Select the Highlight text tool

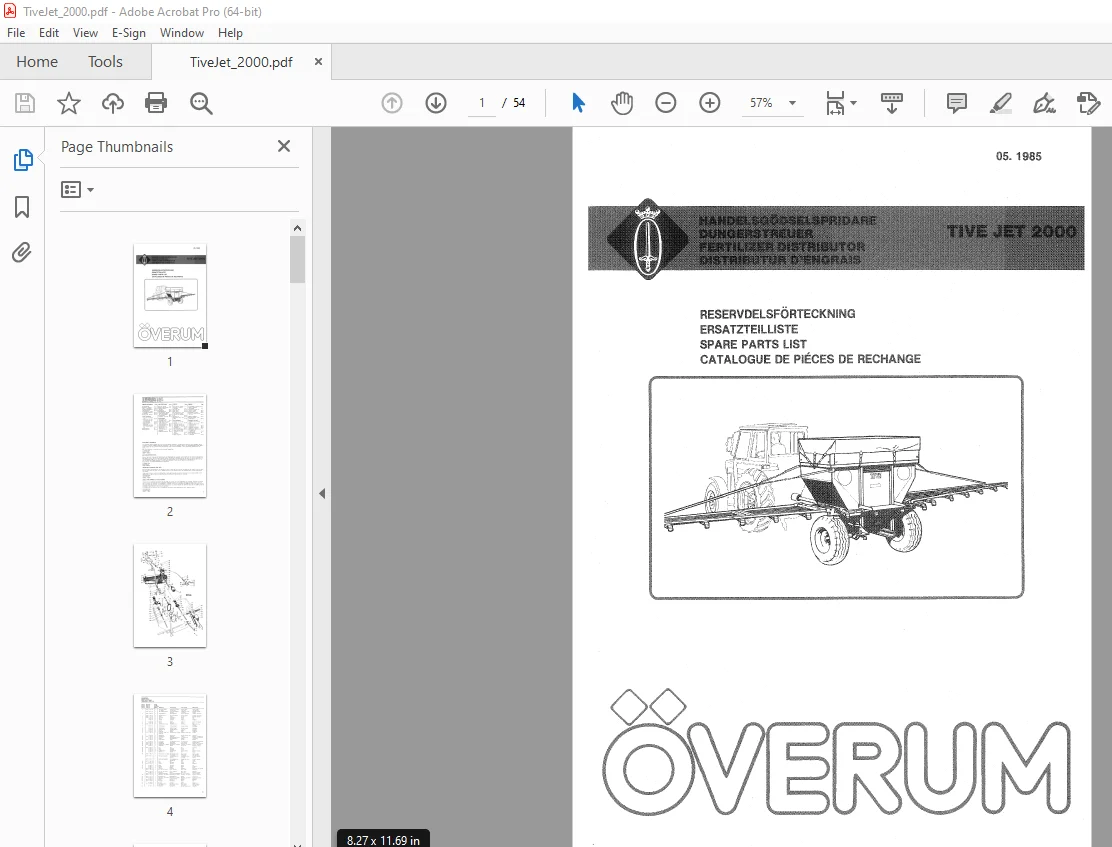coord(1000,103)
